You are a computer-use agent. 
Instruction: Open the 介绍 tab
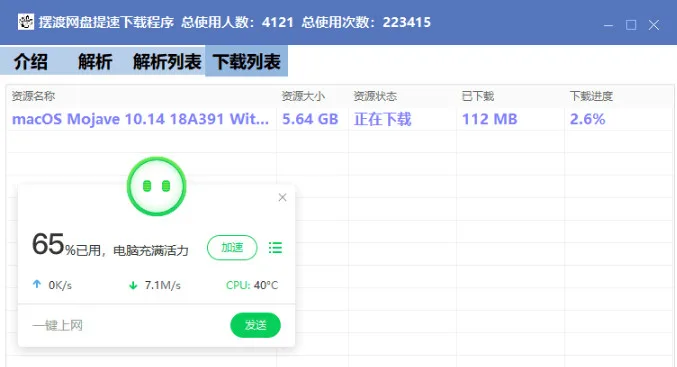click(31, 62)
